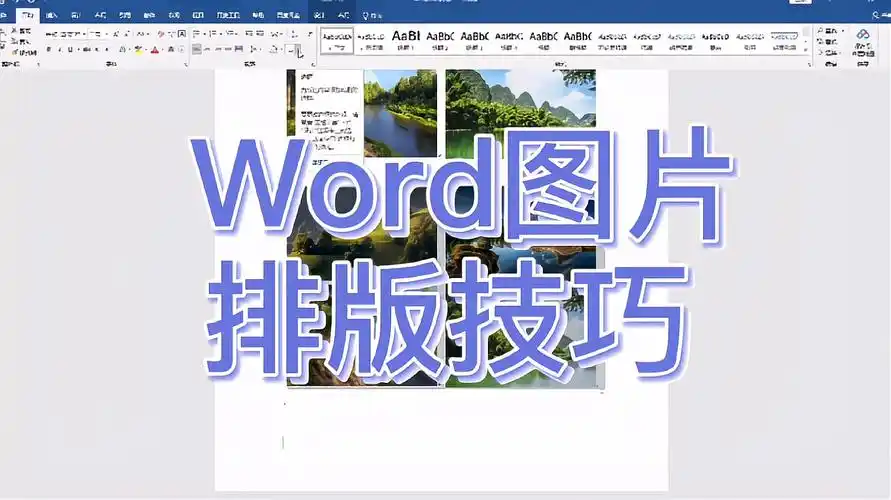Screen dimensions: 891x500
Task: Open the Font dialog launcher
Action: [186, 64]
